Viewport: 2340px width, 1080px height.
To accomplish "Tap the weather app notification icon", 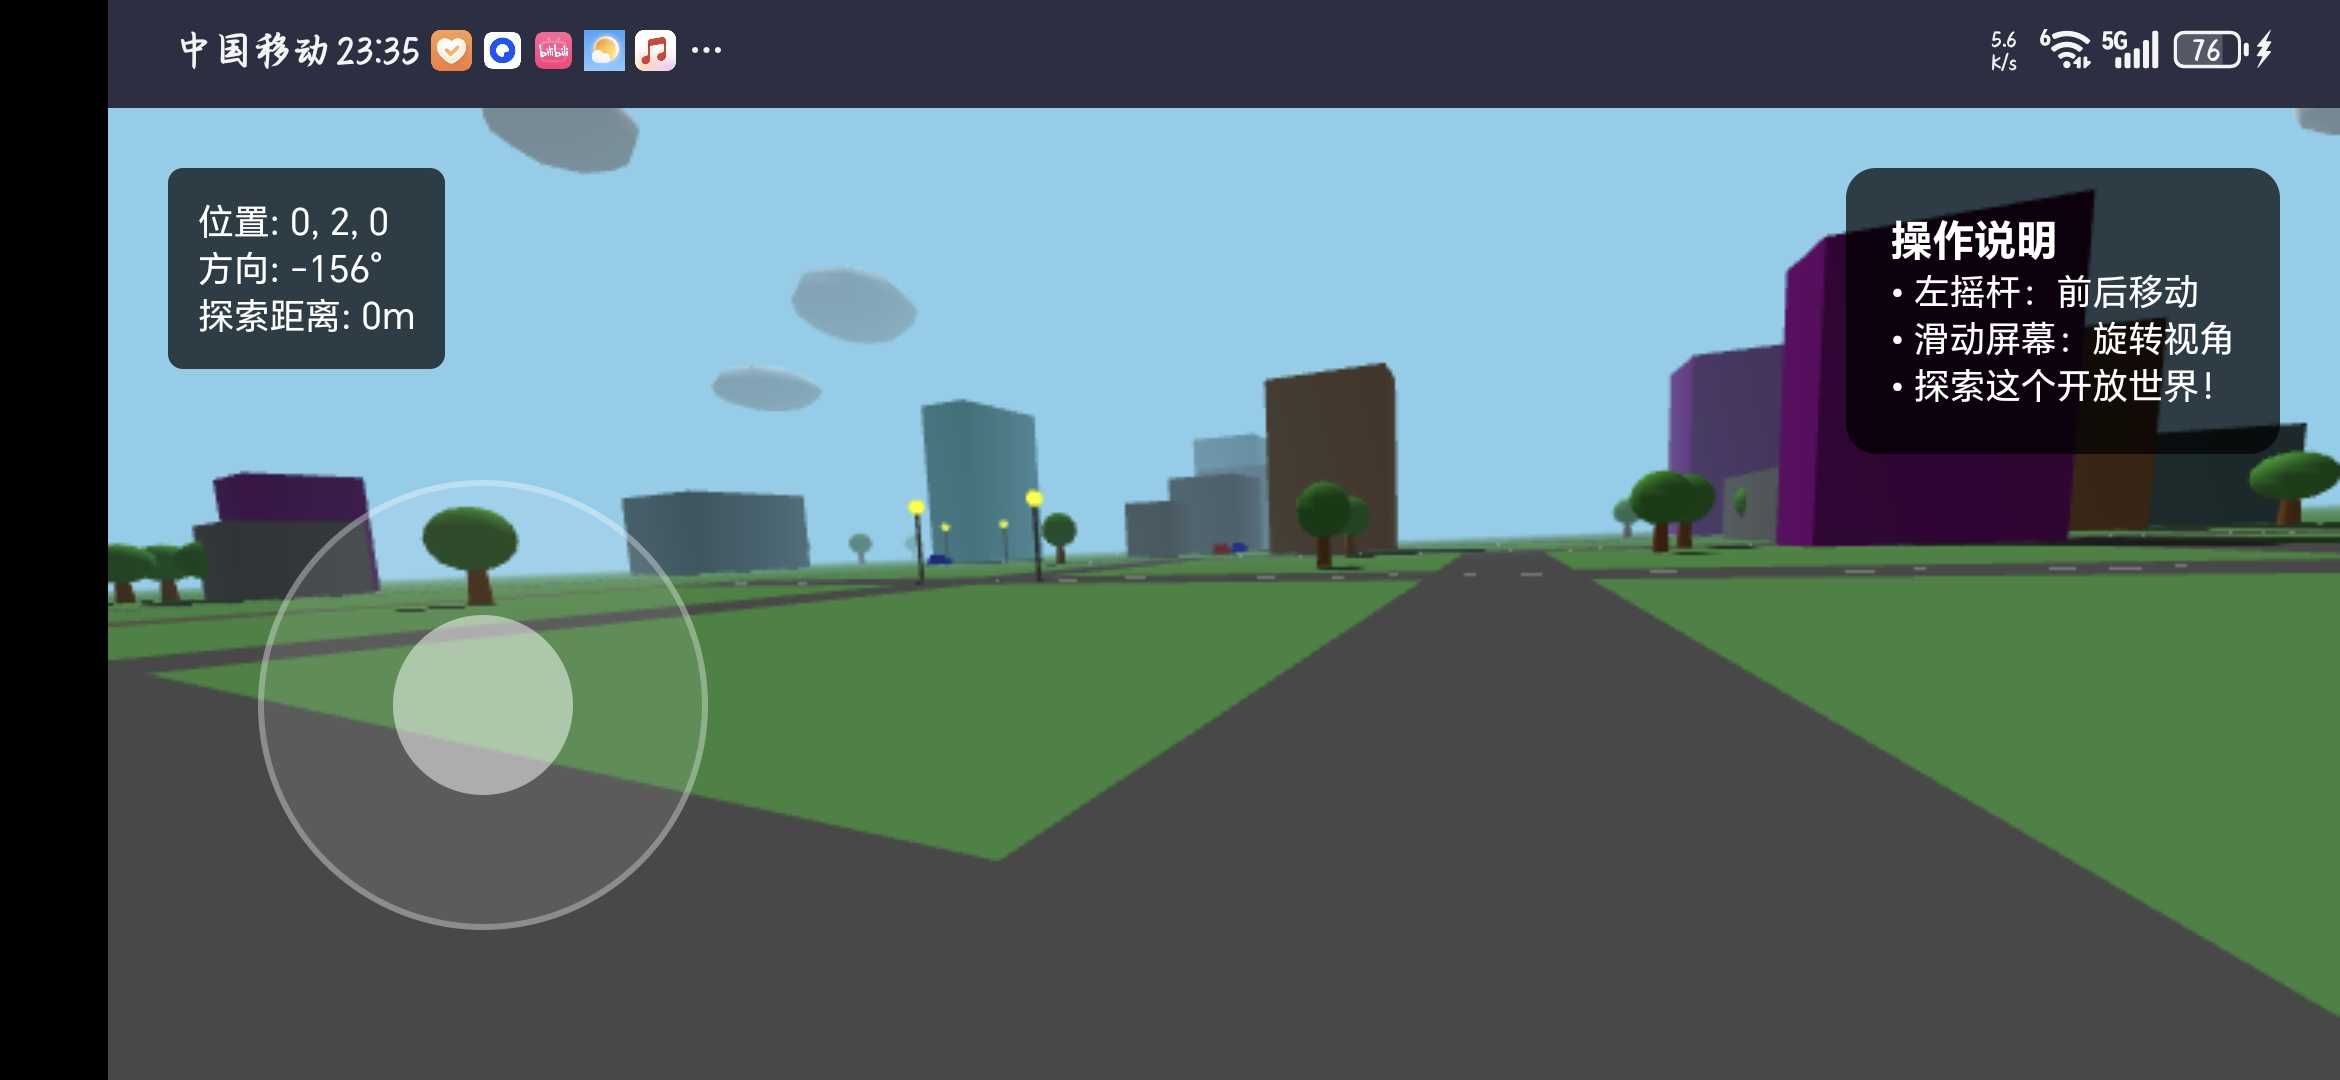I will 604,50.
